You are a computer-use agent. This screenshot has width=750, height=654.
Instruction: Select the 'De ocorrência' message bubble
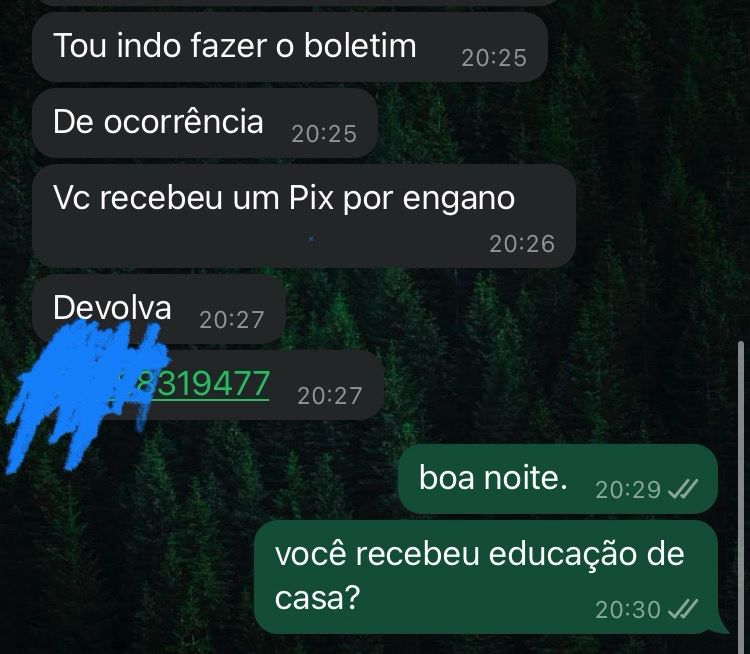[x=205, y=122]
